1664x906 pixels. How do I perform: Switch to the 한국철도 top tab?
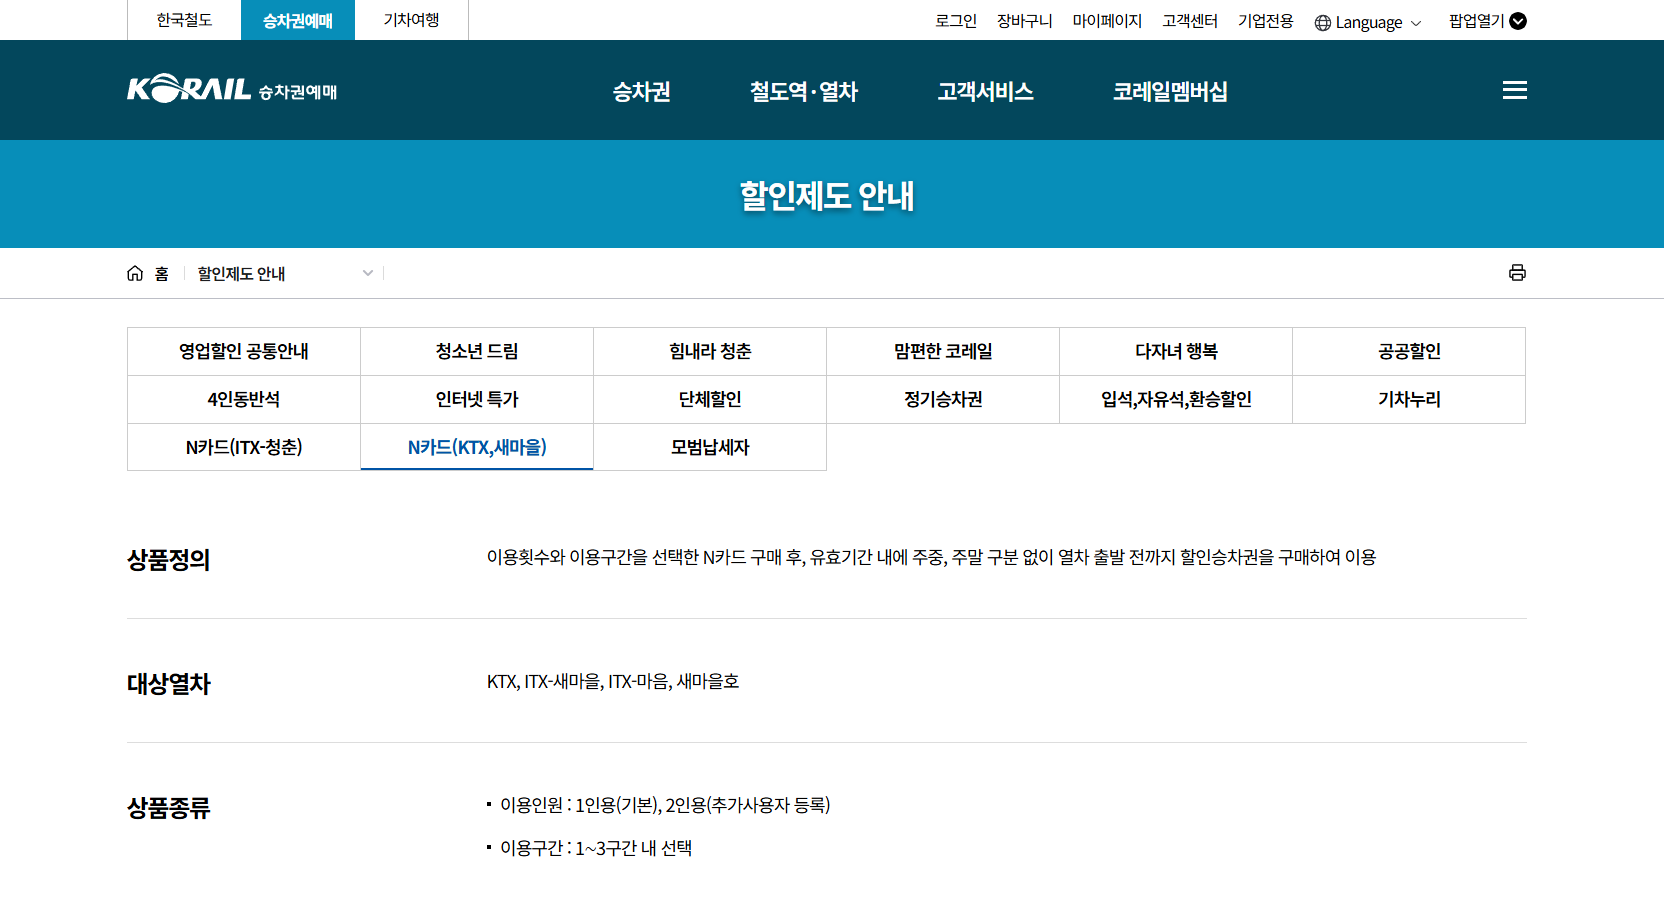[x=184, y=20]
